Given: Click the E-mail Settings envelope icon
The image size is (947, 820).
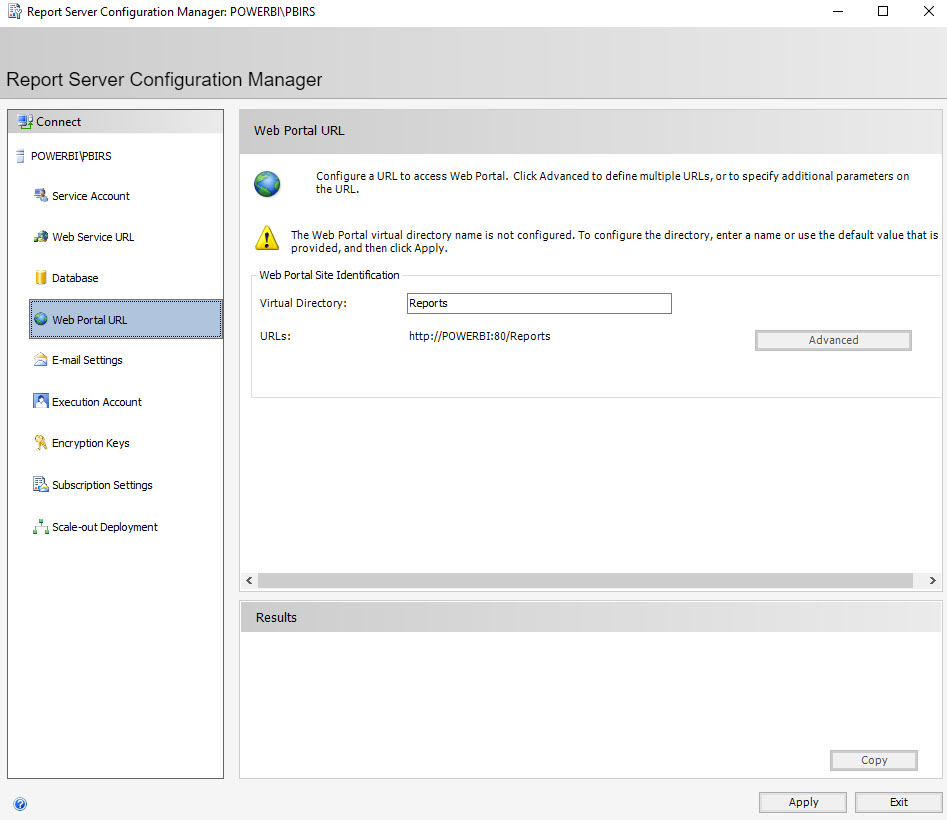Looking at the screenshot, I should [x=40, y=360].
